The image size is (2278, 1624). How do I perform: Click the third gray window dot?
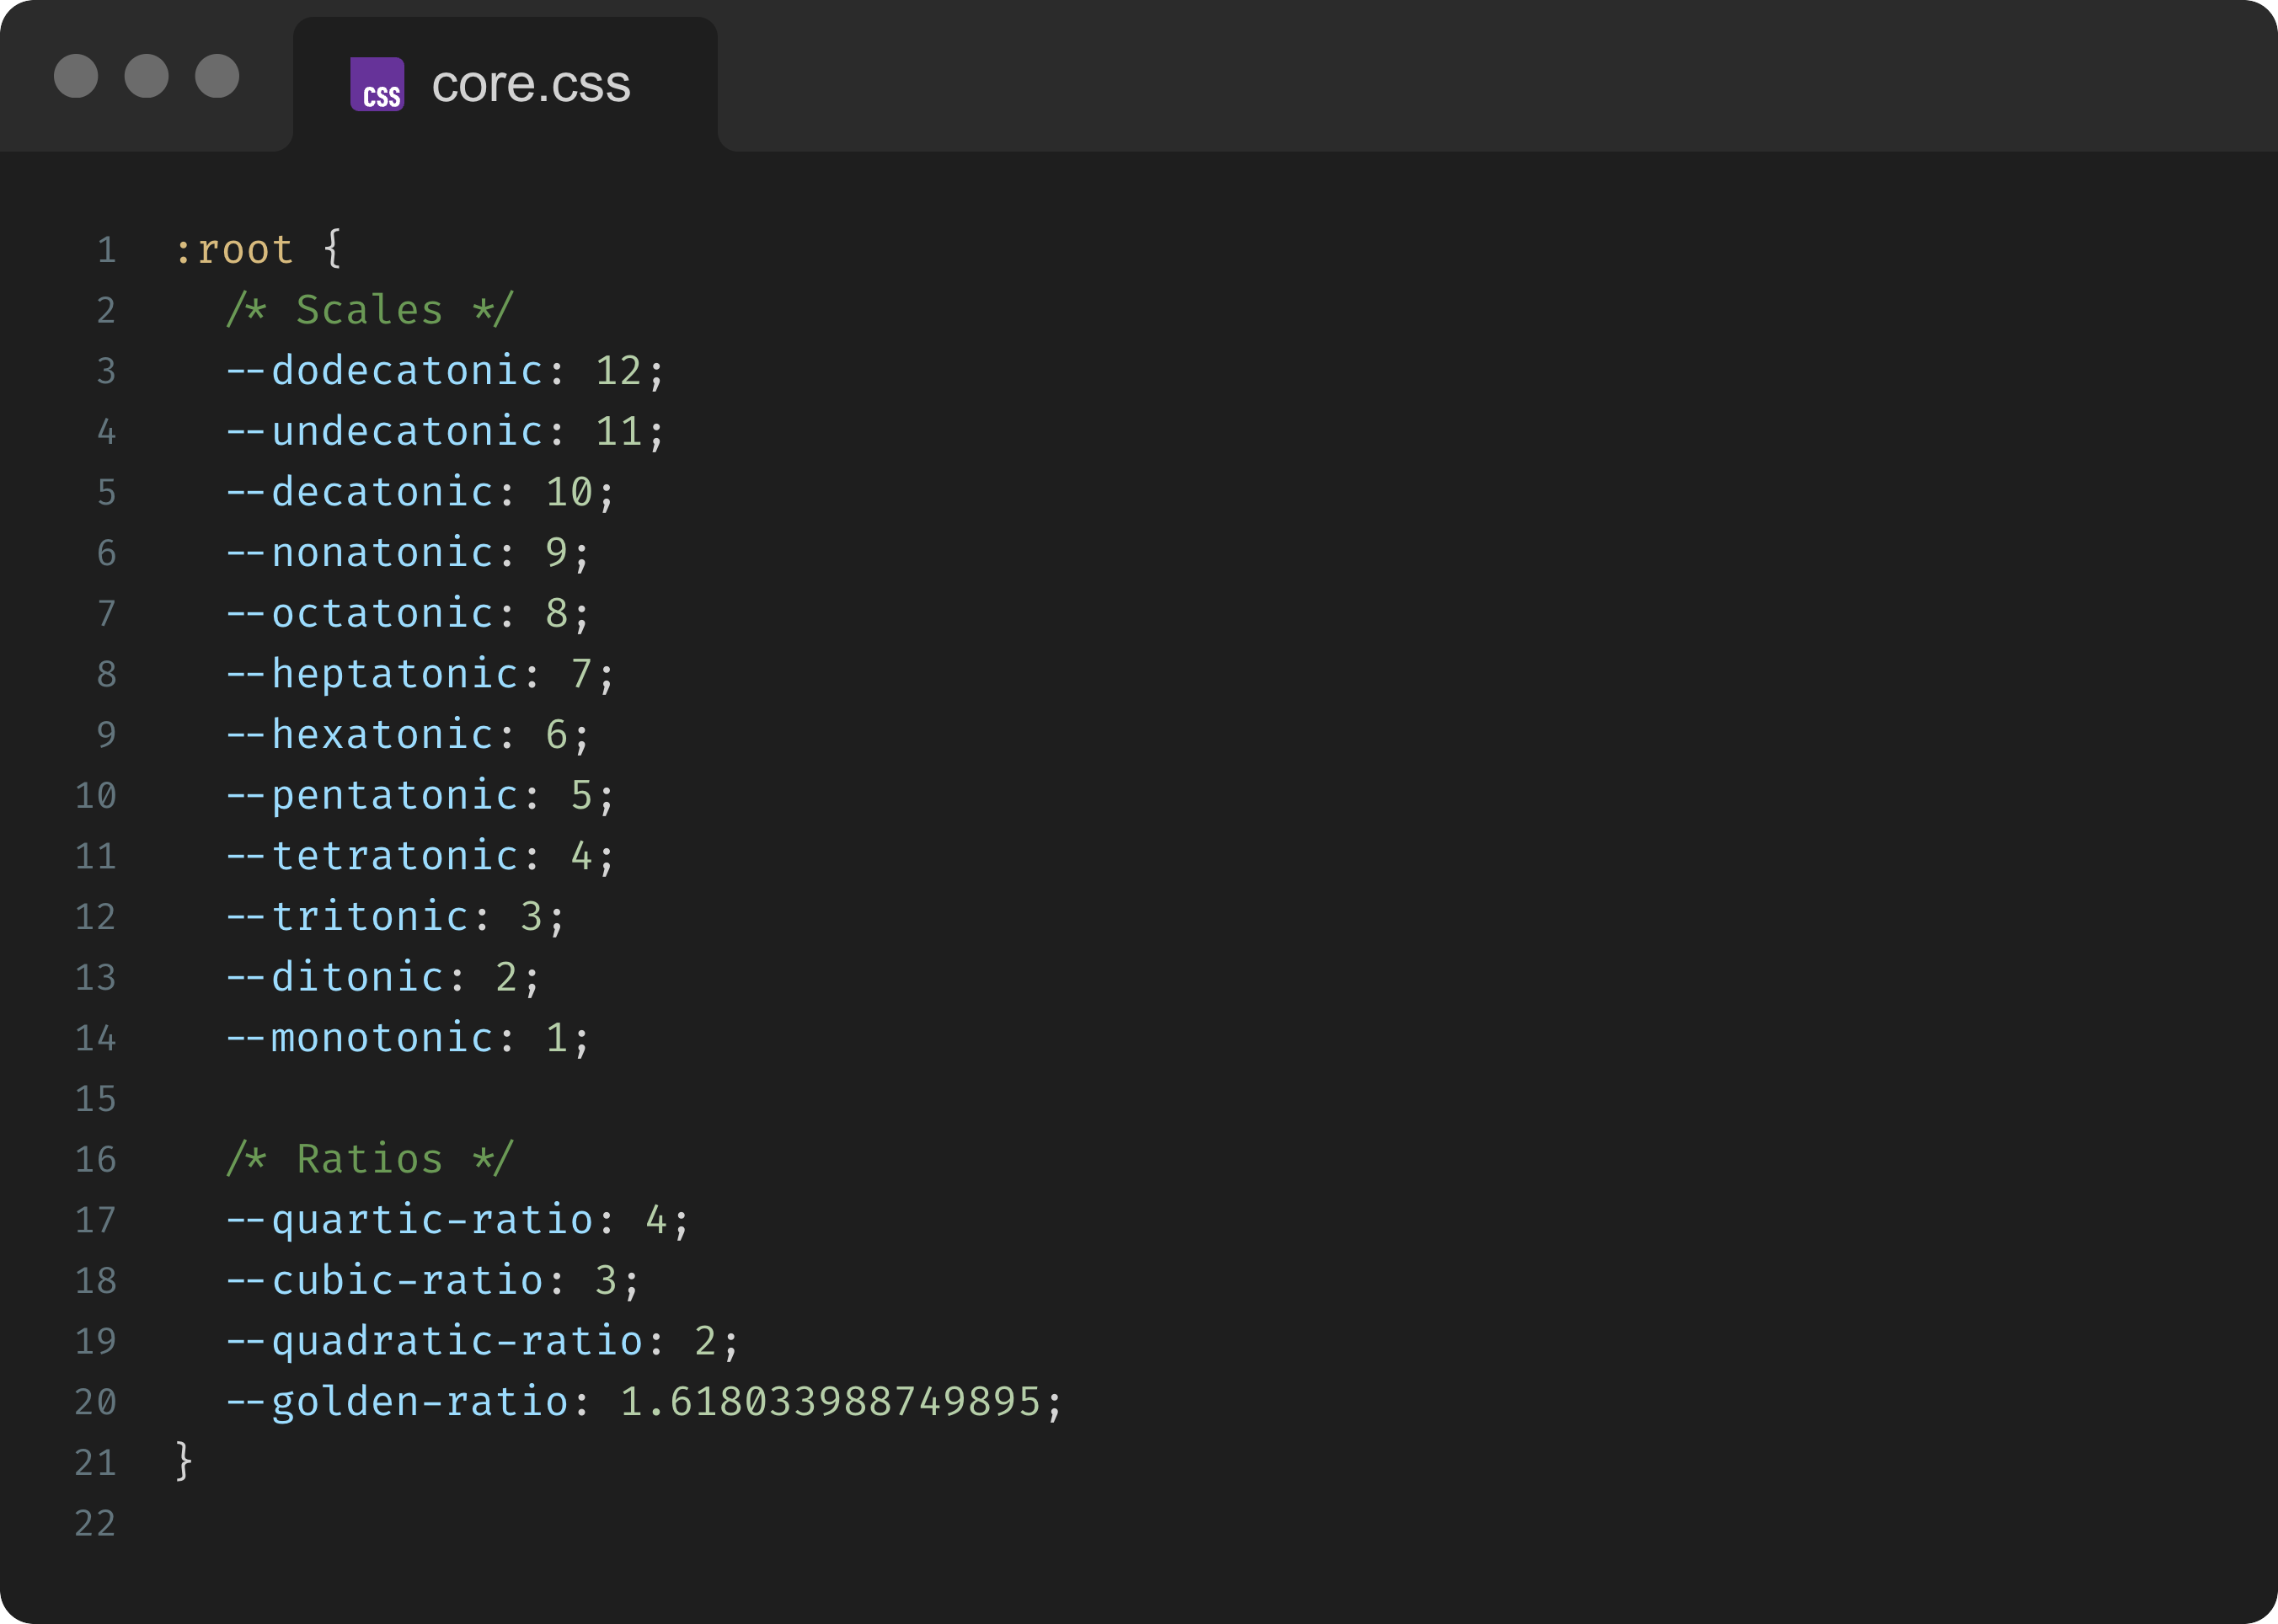[217, 76]
